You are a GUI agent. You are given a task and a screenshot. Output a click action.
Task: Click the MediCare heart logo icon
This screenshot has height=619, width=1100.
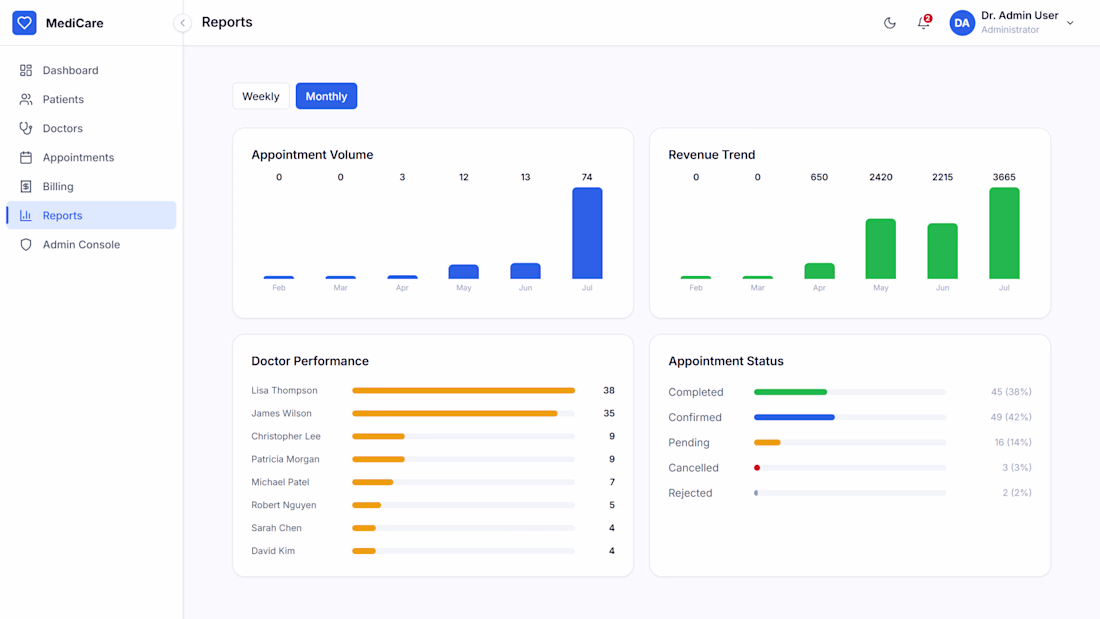24,22
